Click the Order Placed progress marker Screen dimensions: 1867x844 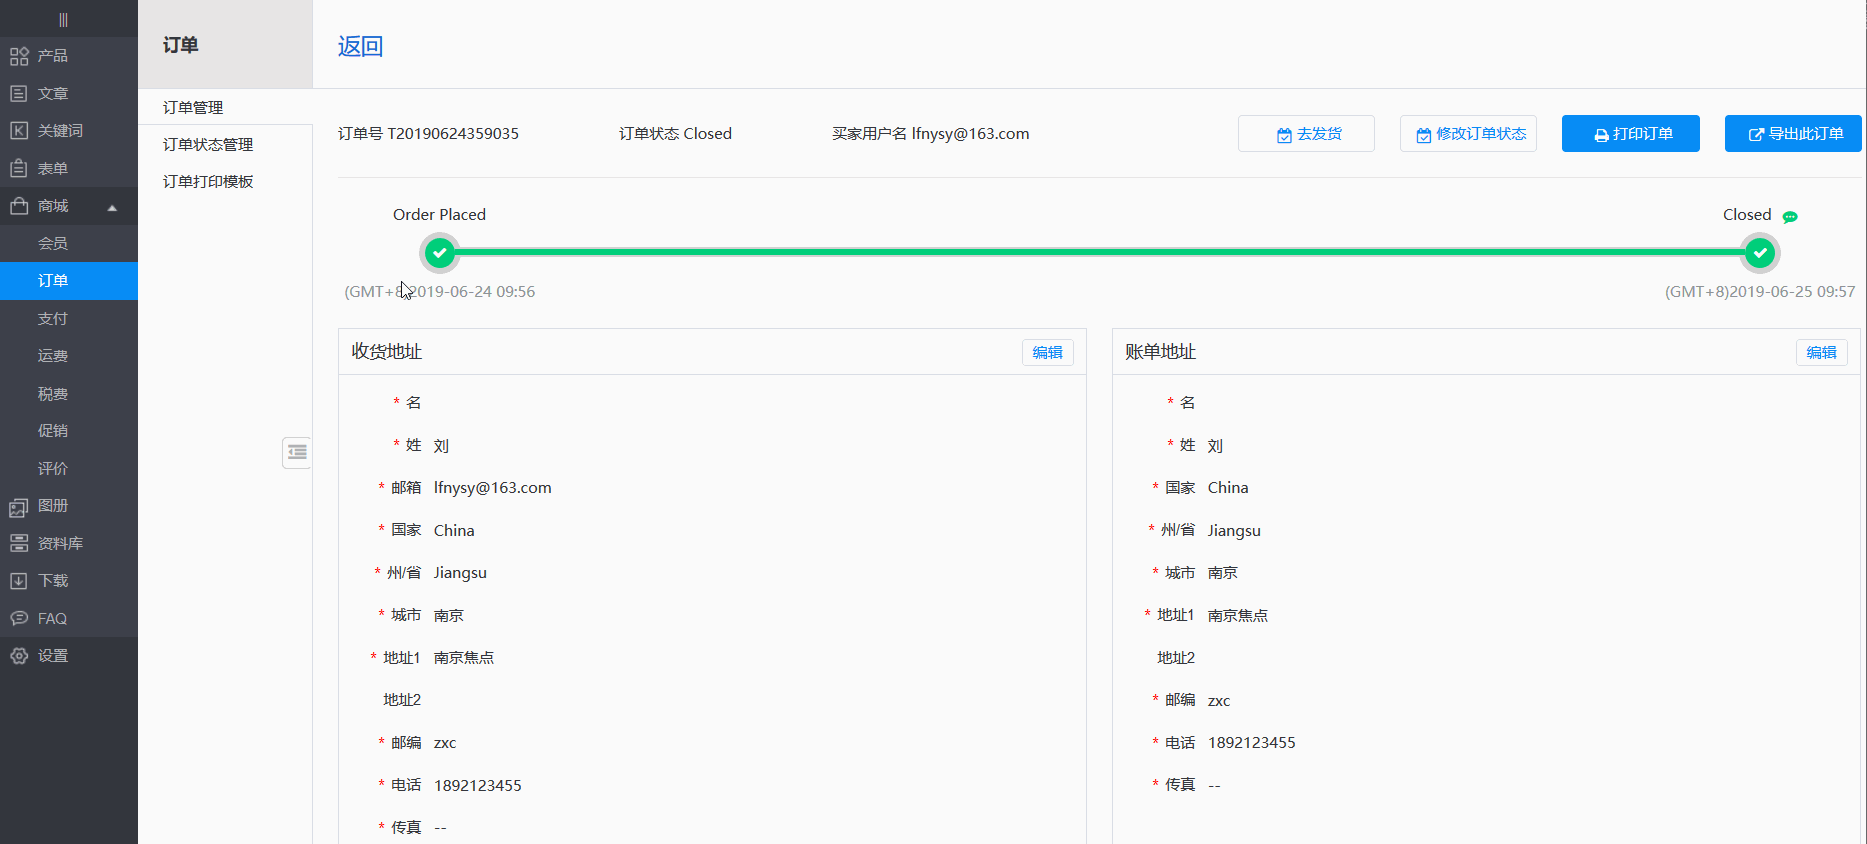(439, 253)
